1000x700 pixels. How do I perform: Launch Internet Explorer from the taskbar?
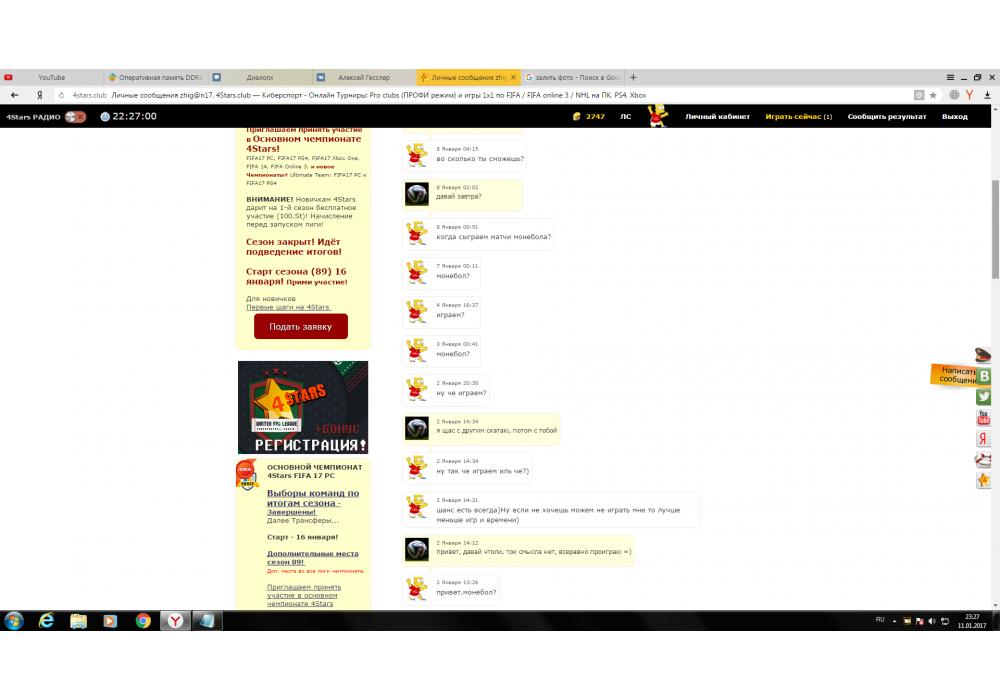point(46,620)
